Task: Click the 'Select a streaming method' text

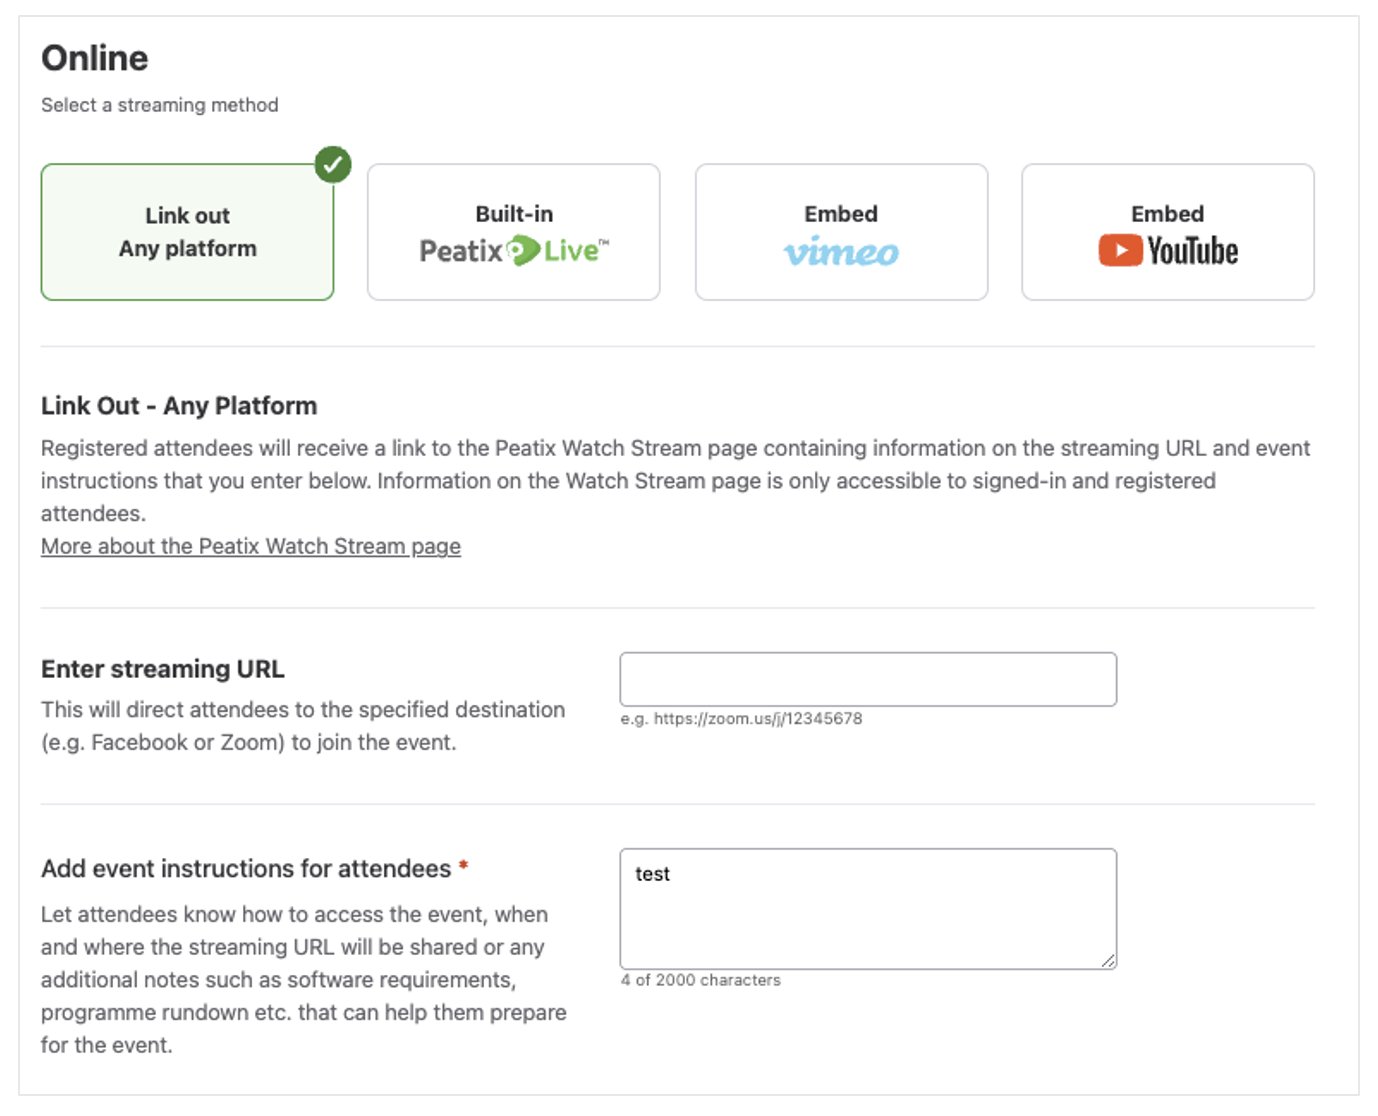Action: click(x=160, y=105)
